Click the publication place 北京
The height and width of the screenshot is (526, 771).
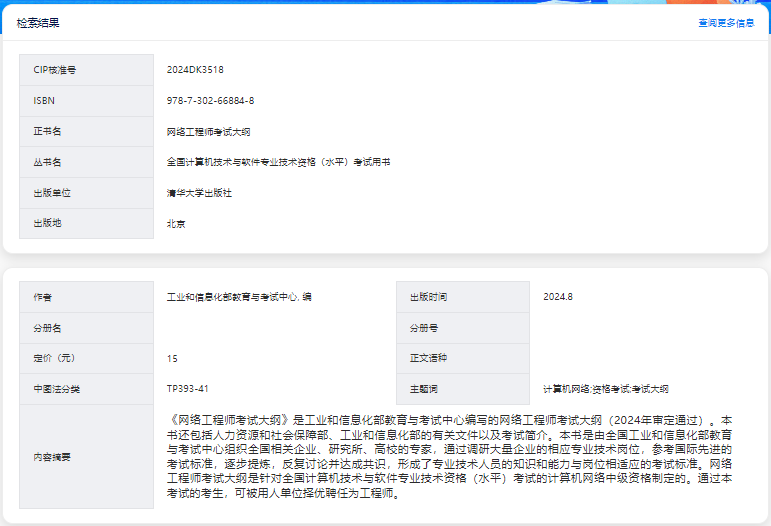(176, 224)
